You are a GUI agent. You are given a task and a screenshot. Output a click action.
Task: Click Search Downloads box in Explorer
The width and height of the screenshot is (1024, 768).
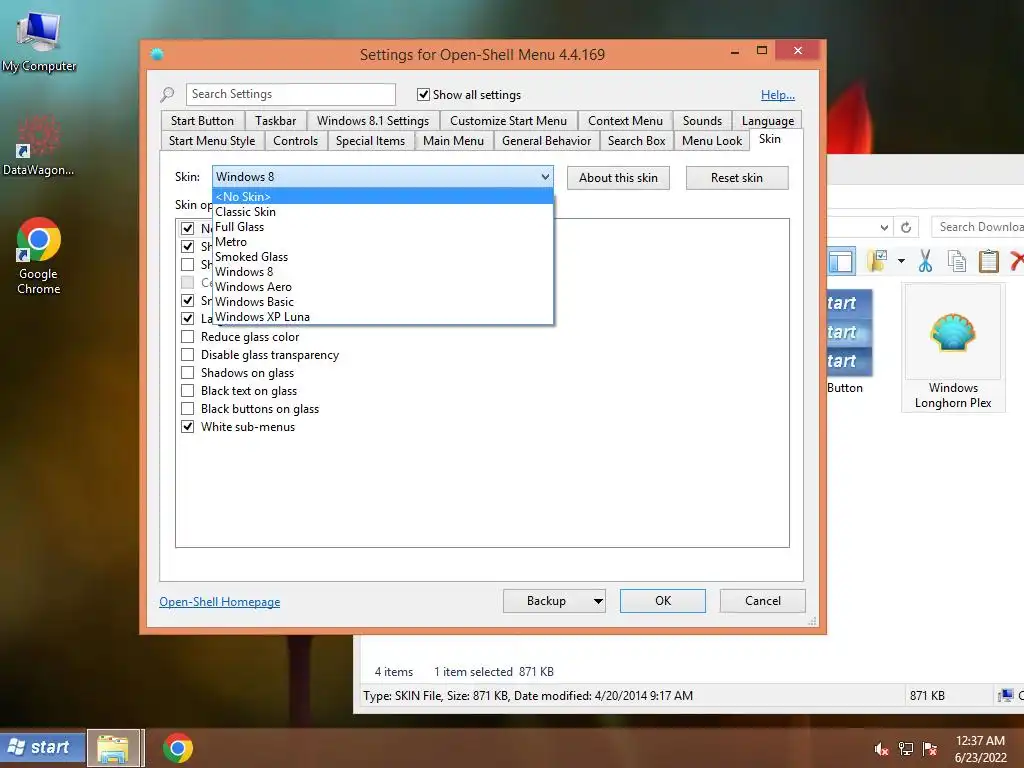978,227
